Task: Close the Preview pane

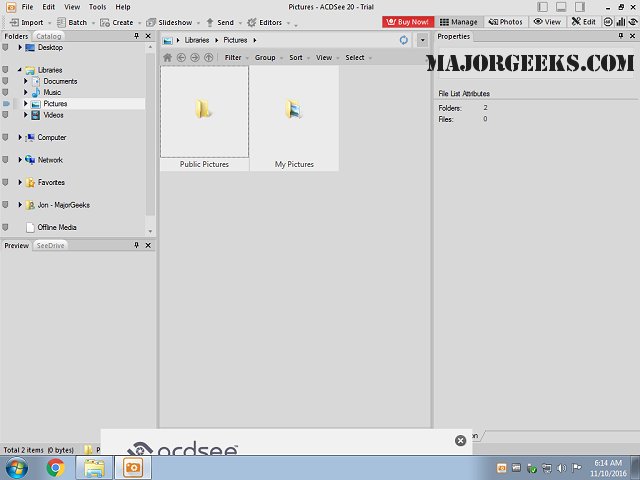Action: click(148, 245)
